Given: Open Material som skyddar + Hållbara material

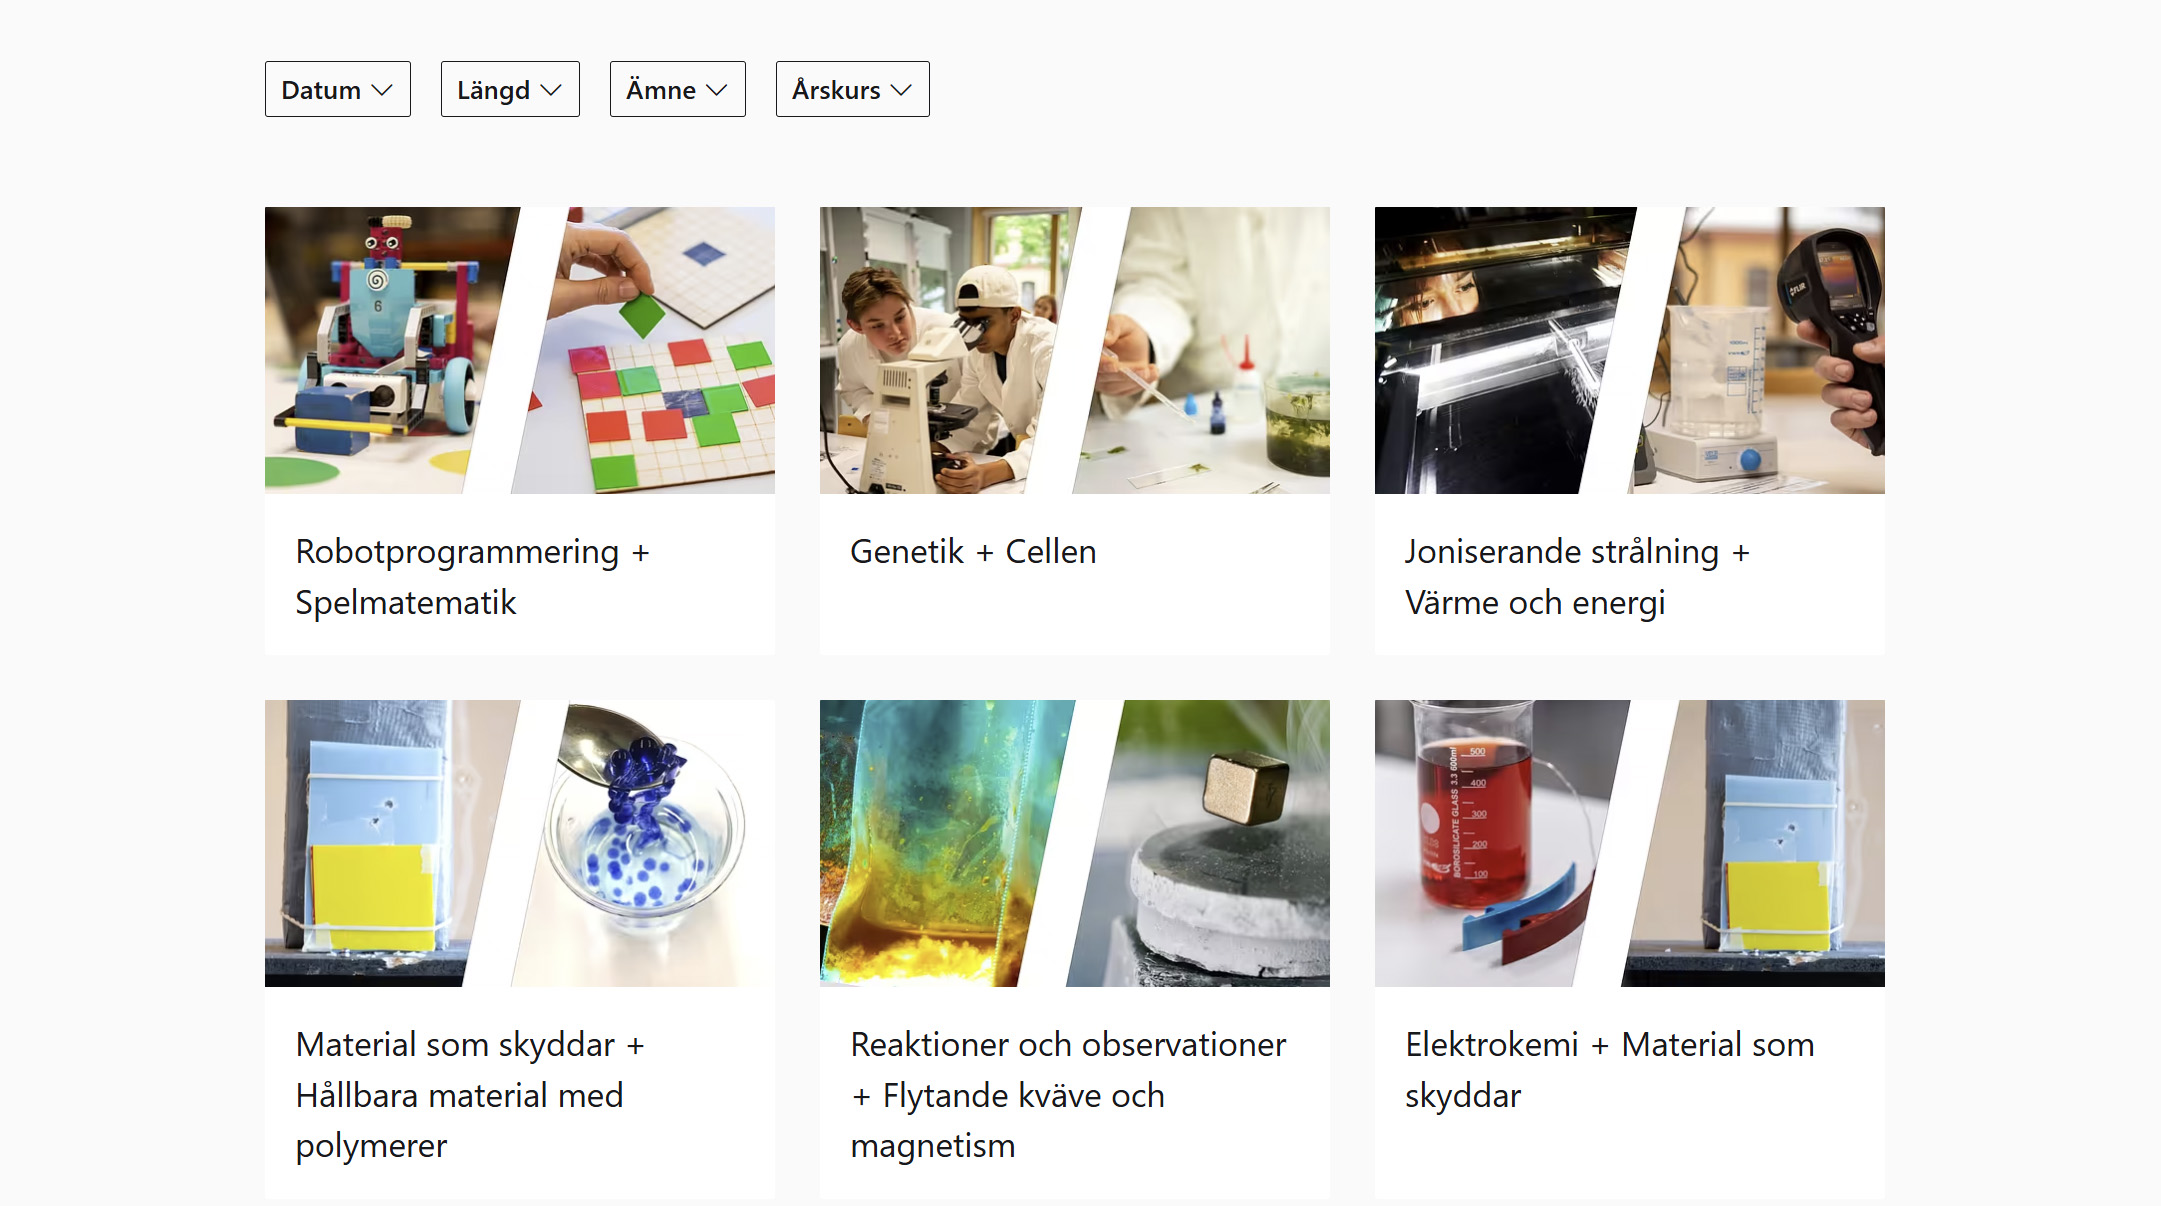Looking at the screenshot, I should [470, 1095].
